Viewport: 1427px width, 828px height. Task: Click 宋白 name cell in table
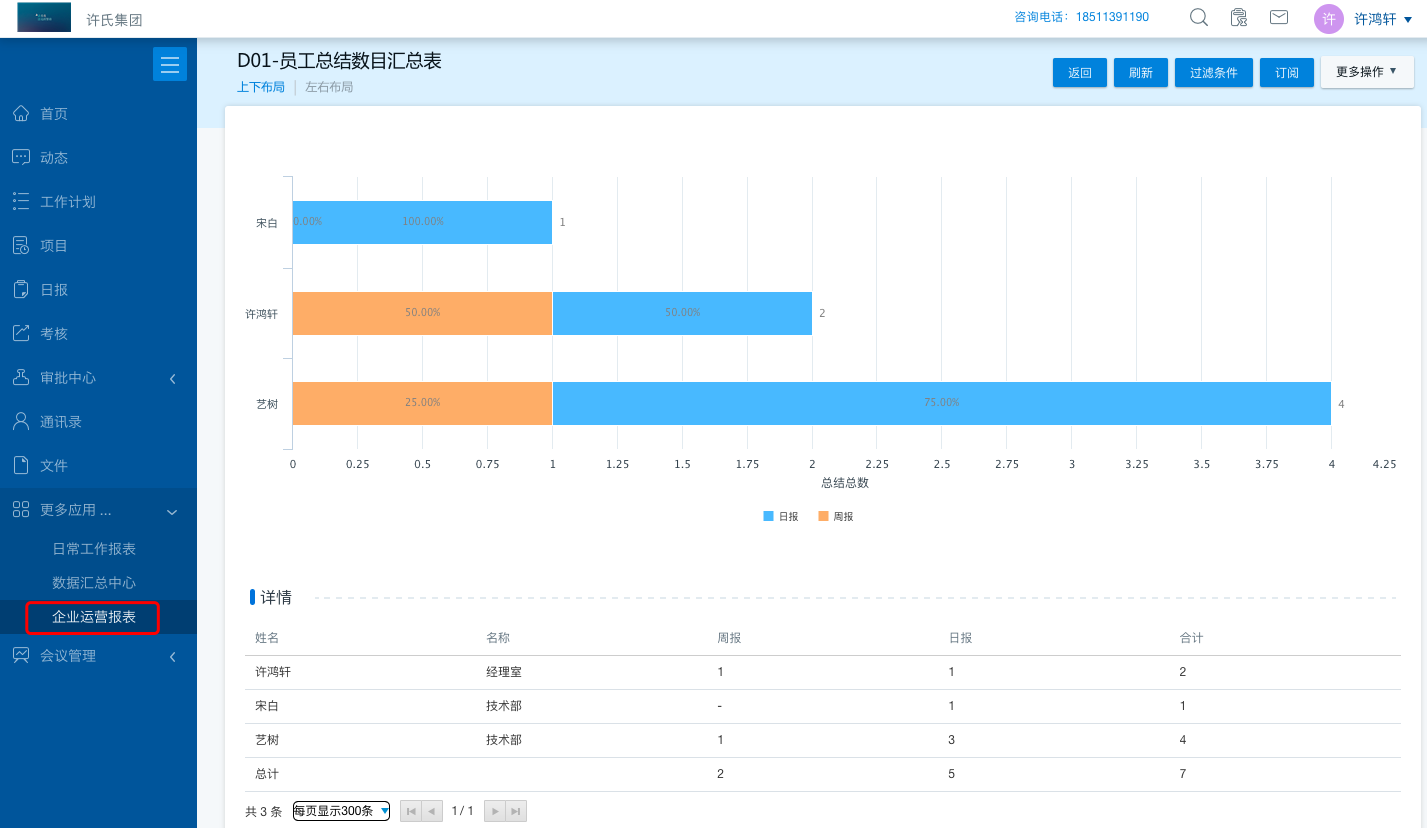click(x=267, y=706)
